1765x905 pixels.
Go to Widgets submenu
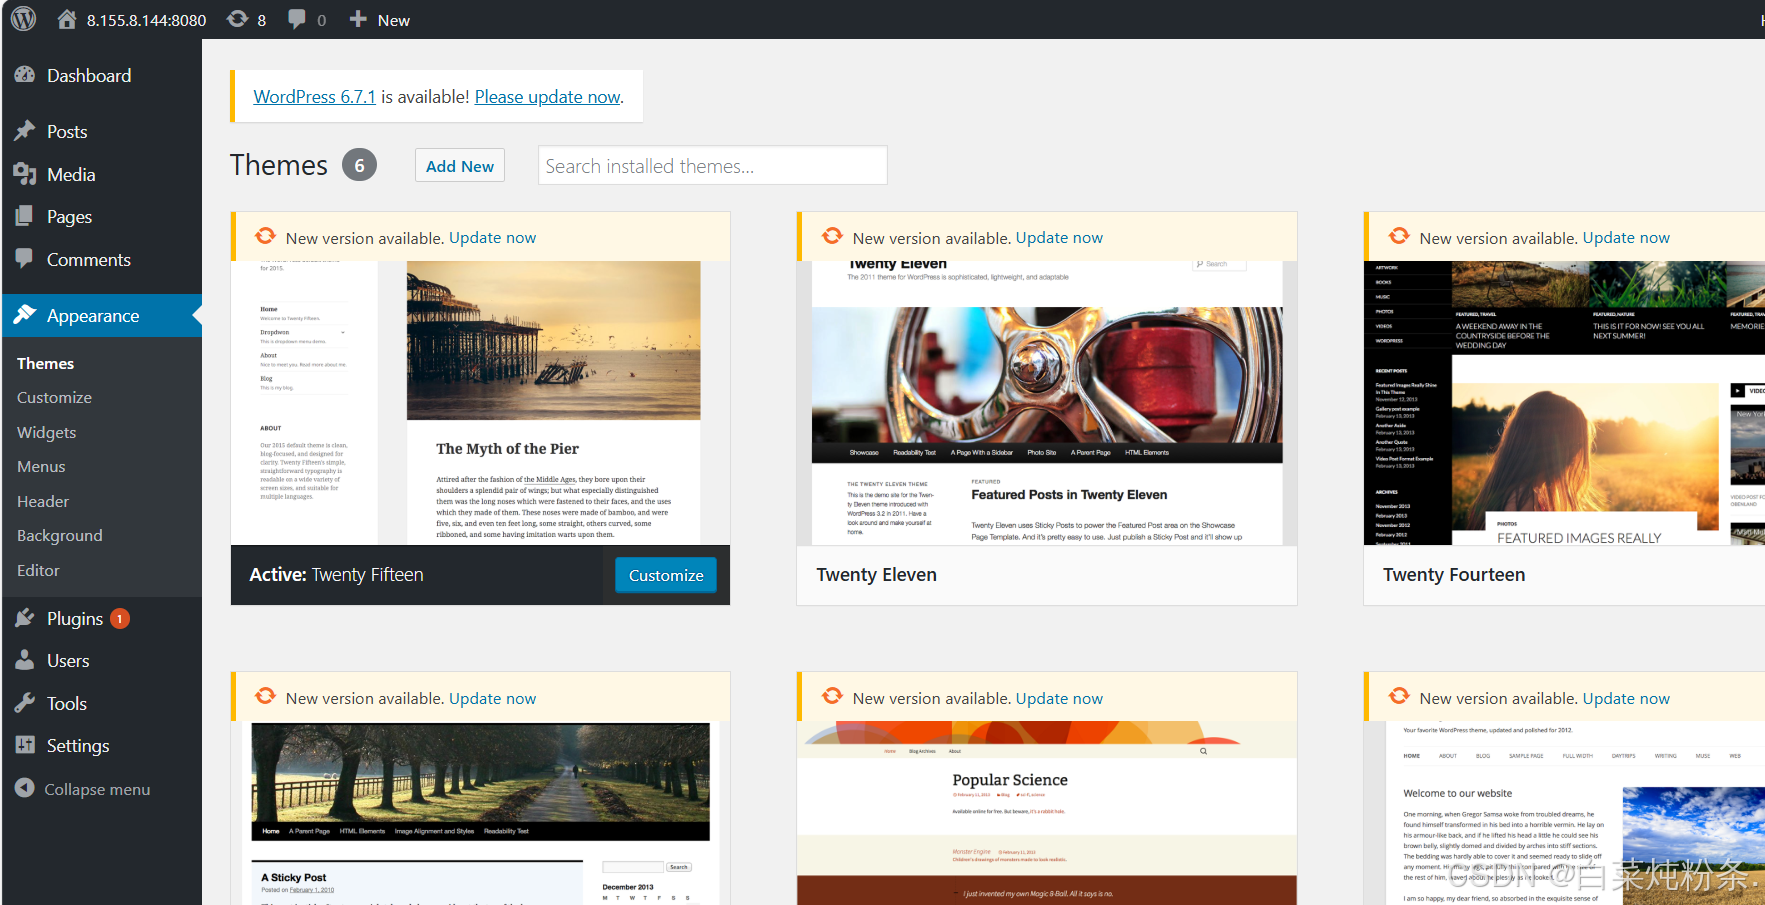pyautogui.click(x=46, y=432)
